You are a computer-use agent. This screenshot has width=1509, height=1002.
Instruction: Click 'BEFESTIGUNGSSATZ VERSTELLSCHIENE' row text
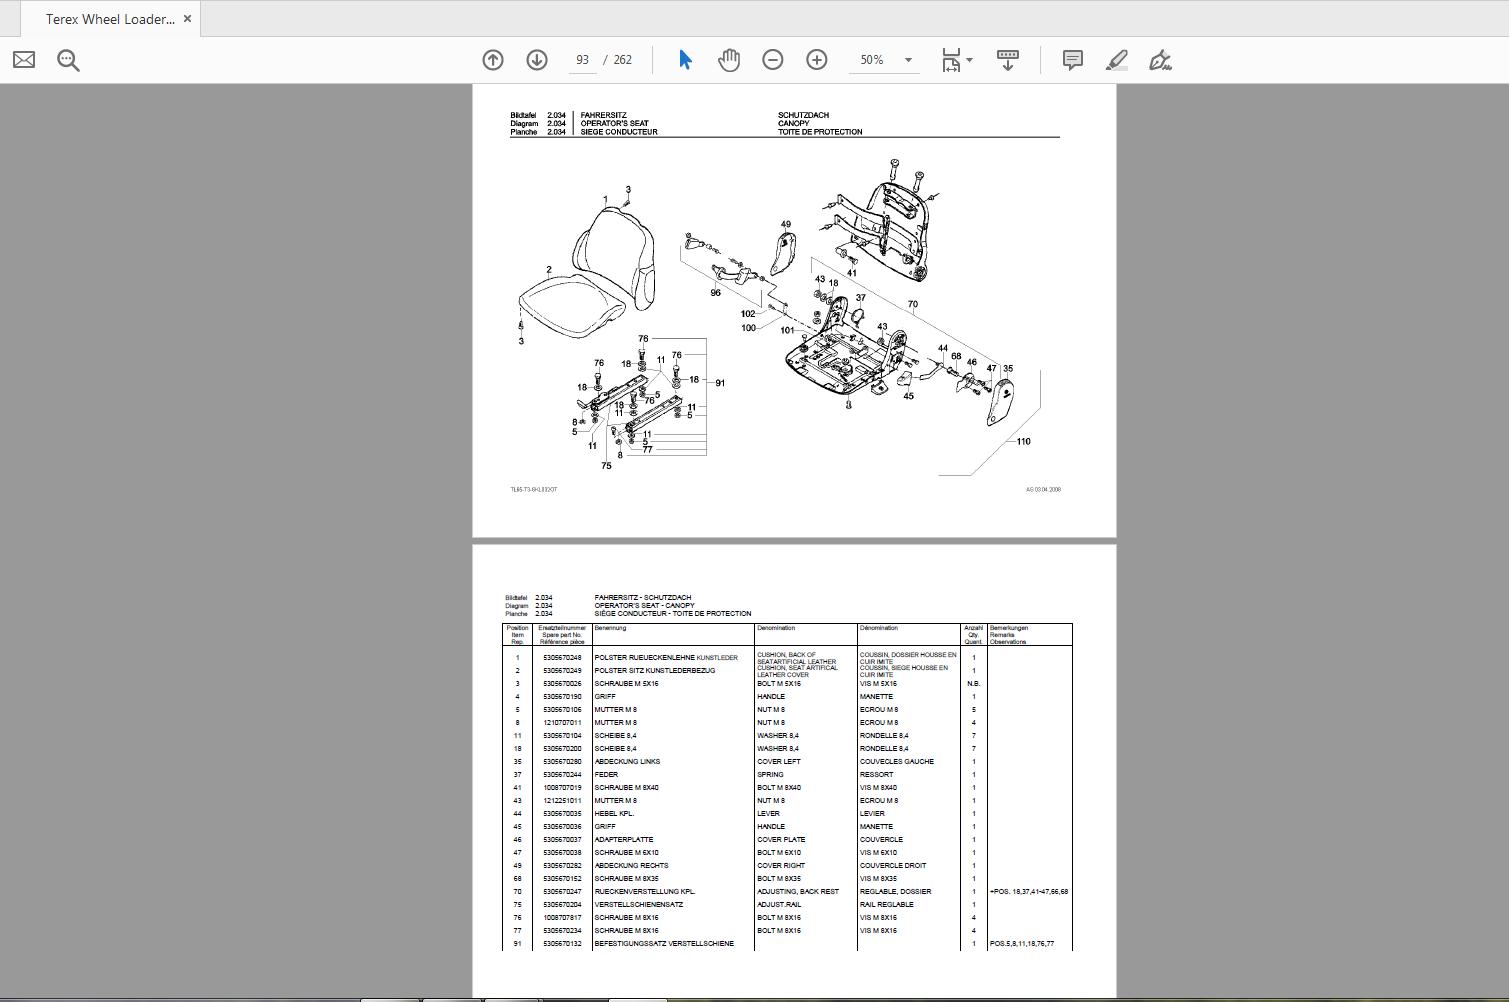tap(664, 944)
